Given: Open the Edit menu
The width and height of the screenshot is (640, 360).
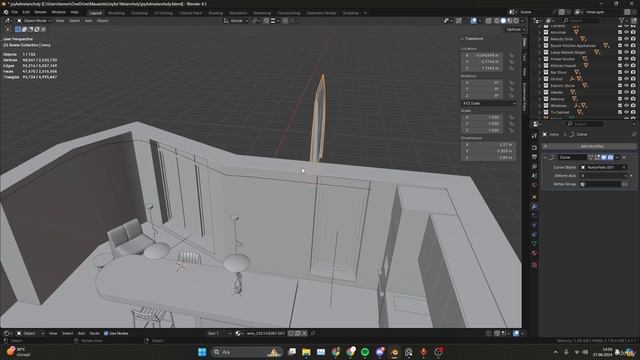Looking at the screenshot, I should coord(26,12).
